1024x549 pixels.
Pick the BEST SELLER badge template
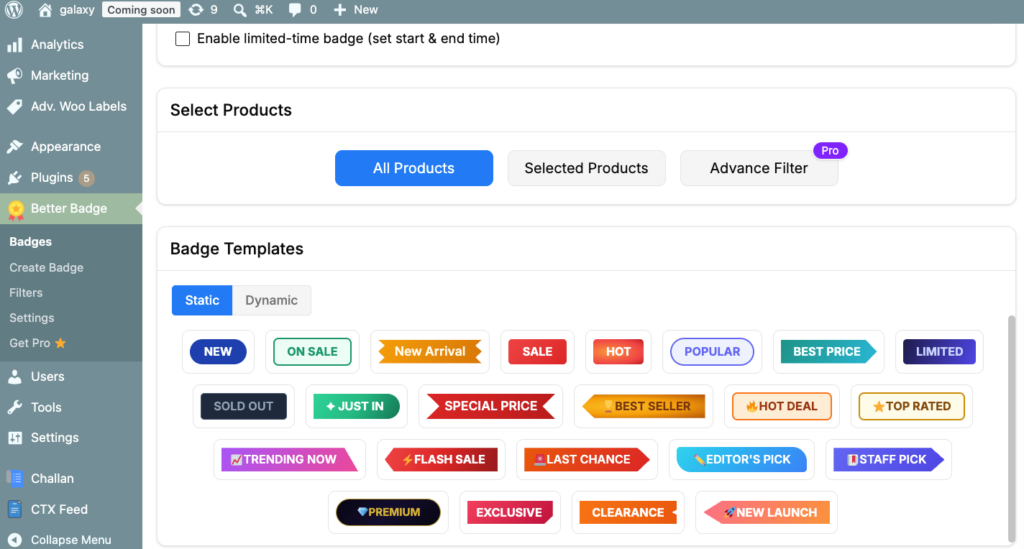point(644,406)
